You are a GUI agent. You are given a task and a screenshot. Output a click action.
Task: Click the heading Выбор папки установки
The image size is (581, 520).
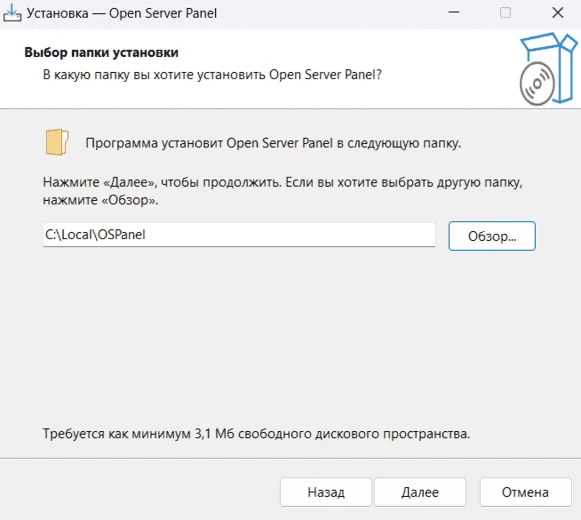(x=101, y=52)
